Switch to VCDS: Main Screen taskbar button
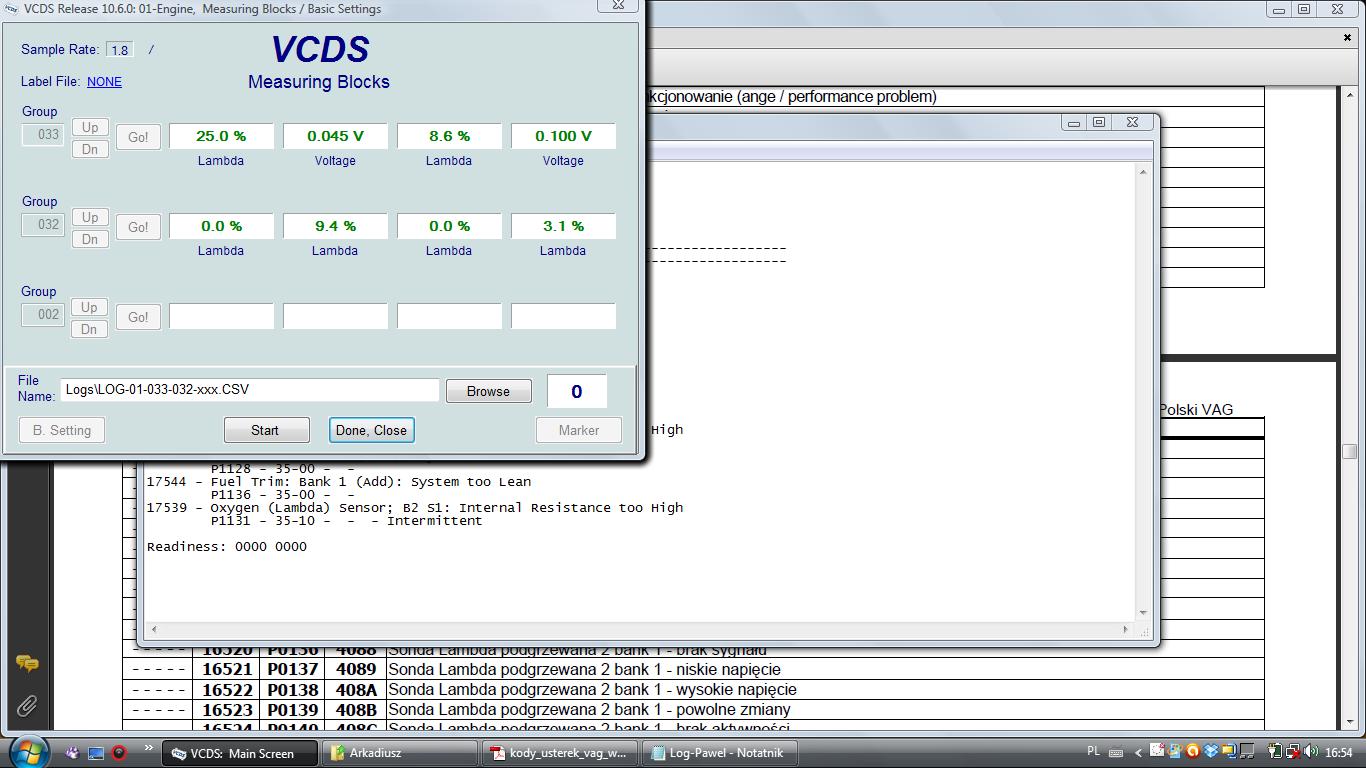Screen dimensions: 1366x768 240,753
